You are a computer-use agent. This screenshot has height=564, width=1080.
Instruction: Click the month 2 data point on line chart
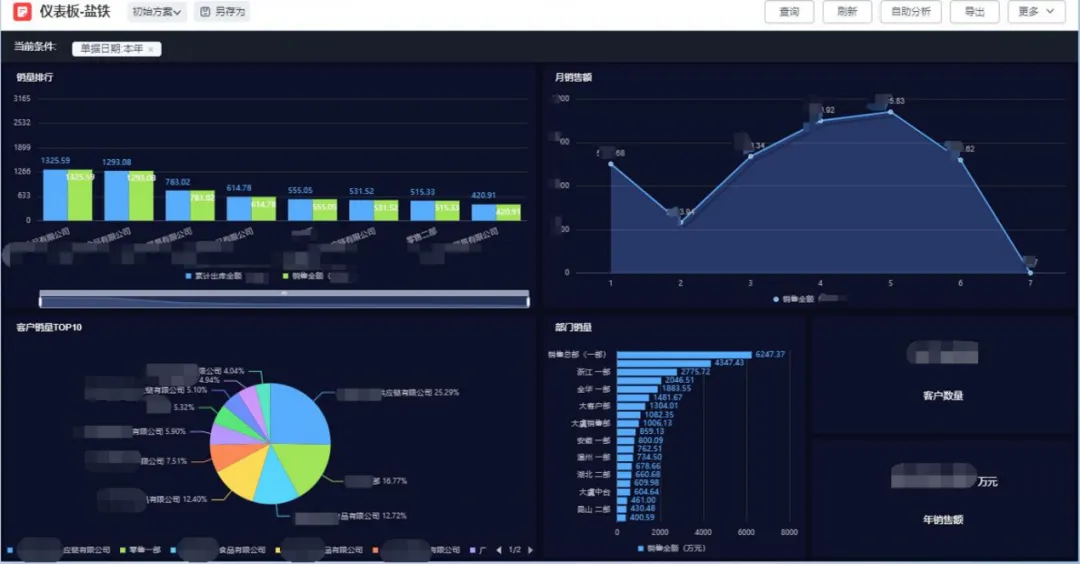pyautogui.click(x=681, y=222)
